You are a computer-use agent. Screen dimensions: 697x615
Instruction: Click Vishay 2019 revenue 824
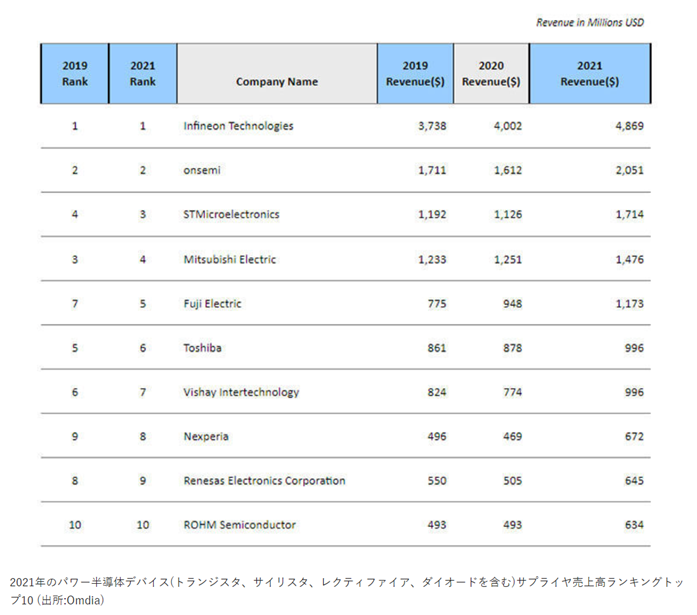pyautogui.click(x=437, y=392)
